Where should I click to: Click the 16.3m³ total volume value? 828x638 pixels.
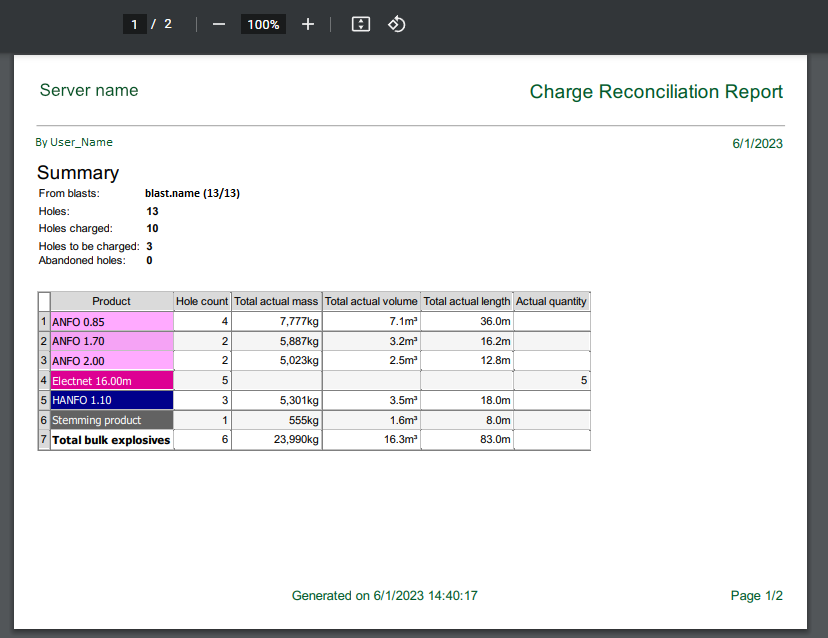401,439
